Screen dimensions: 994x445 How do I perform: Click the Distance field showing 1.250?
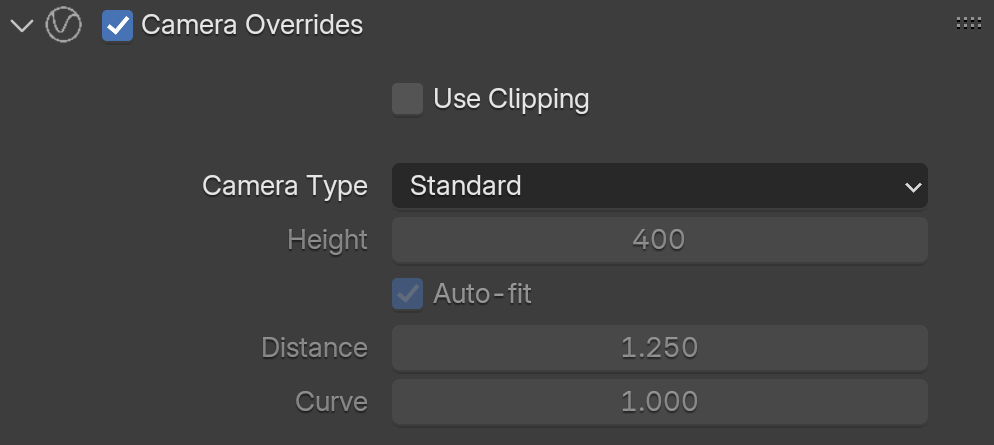click(659, 347)
